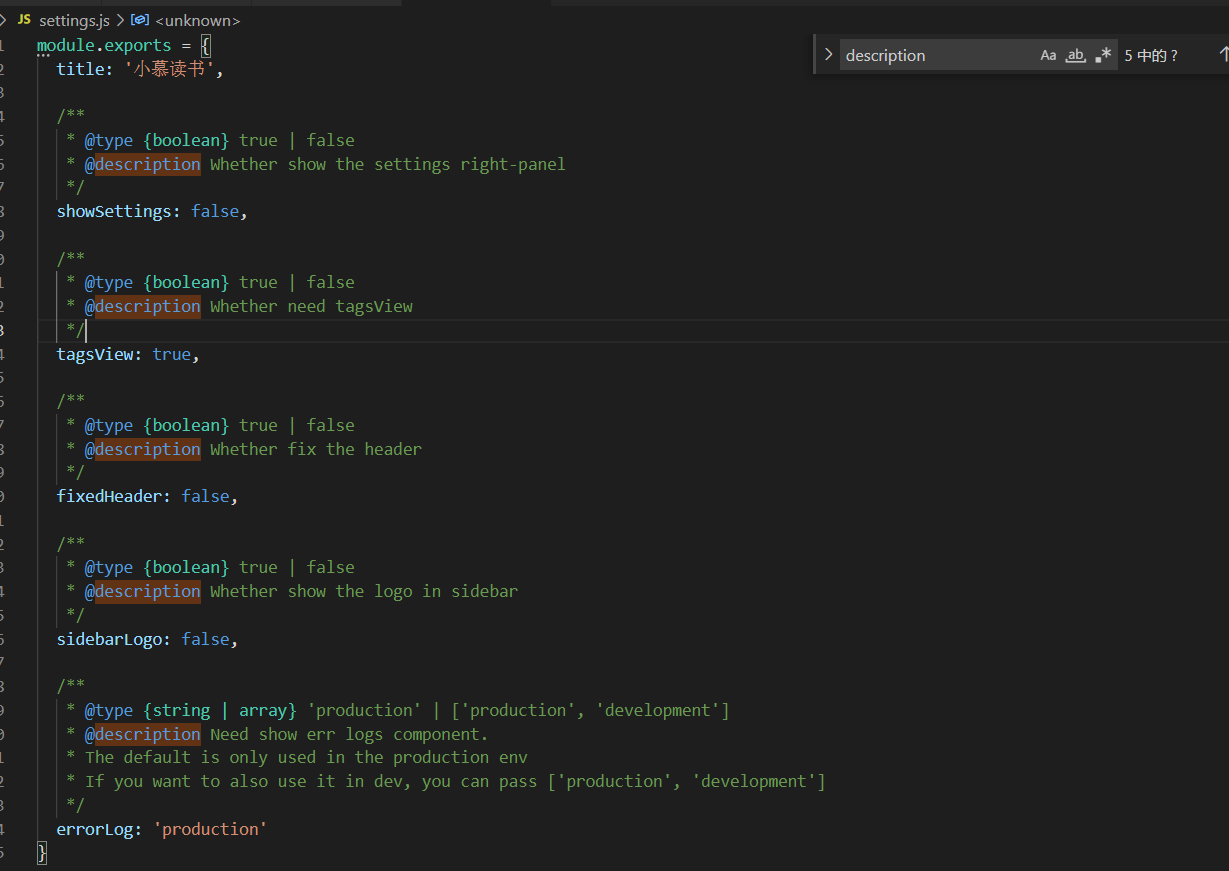The width and height of the screenshot is (1229, 871).
Task: Turn on Use Regular Expression option
Action: click(x=1103, y=56)
